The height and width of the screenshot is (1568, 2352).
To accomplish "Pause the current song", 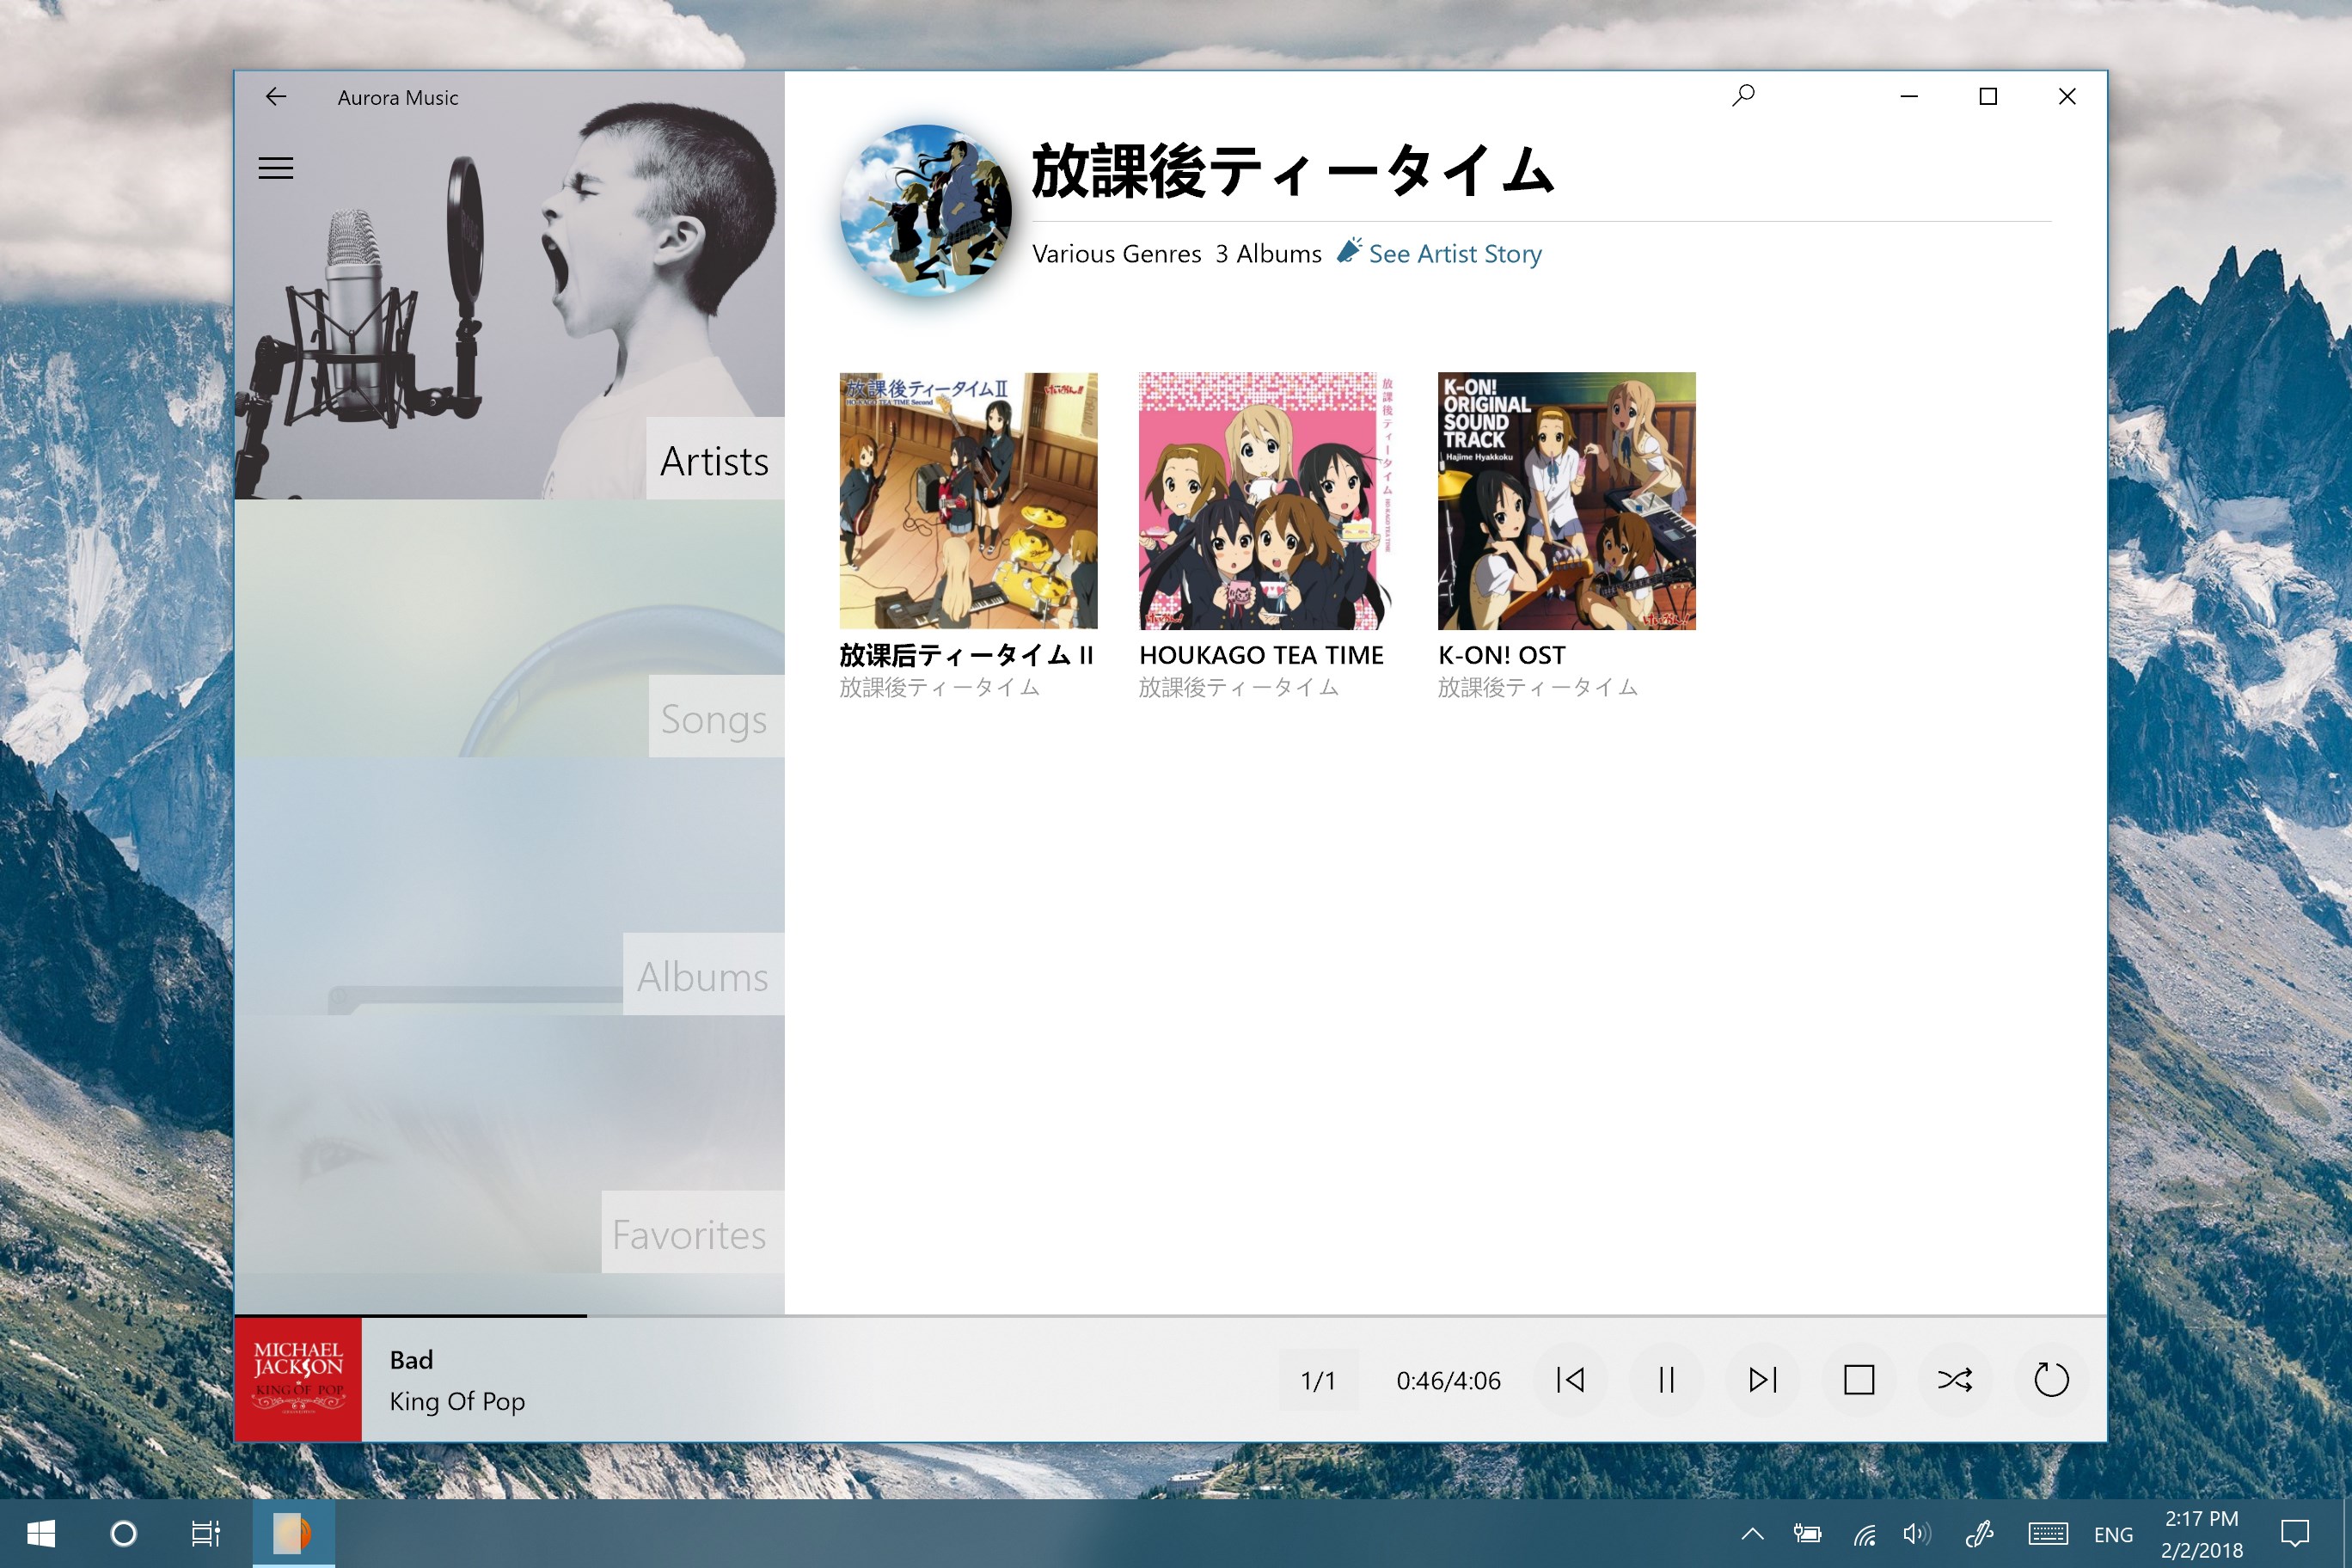I will pos(1666,1380).
